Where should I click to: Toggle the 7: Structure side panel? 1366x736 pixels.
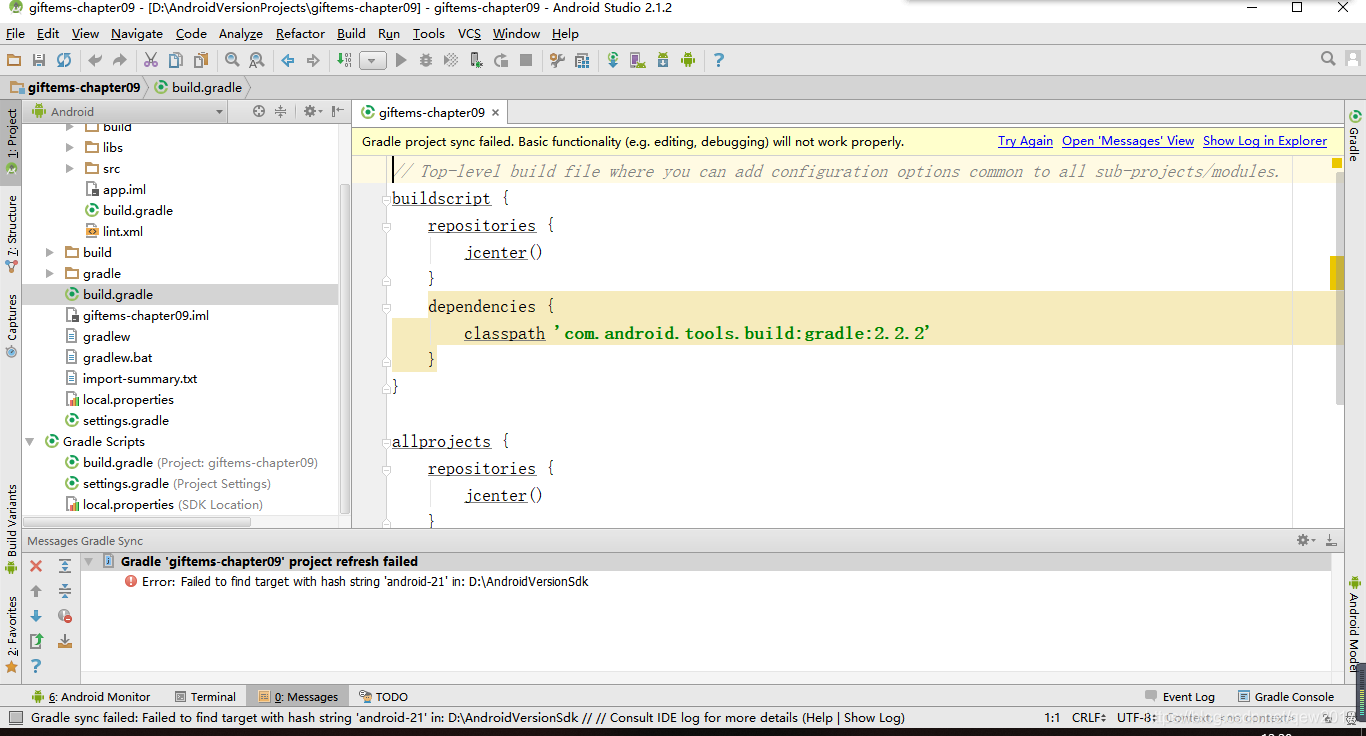[12, 234]
